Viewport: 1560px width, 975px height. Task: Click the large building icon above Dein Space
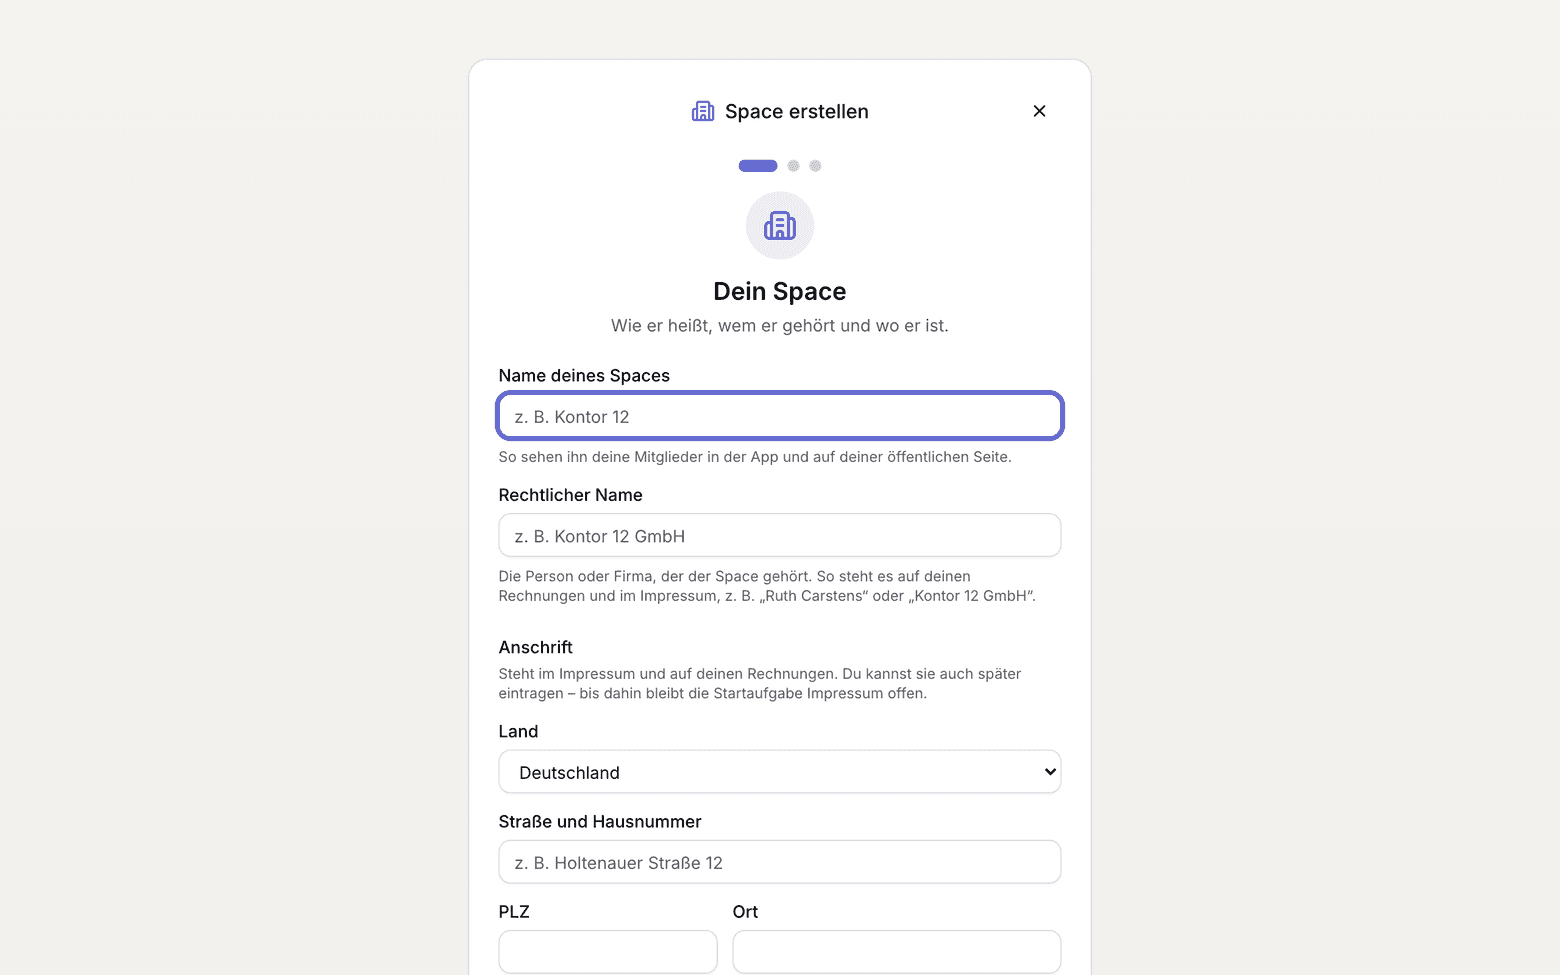(x=780, y=226)
